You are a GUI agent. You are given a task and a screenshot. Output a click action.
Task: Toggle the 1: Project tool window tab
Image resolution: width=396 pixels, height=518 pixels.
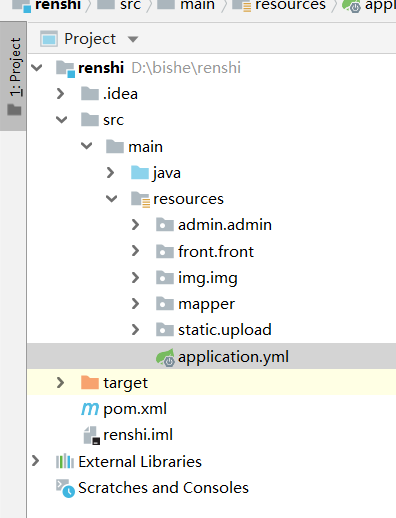point(13,76)
